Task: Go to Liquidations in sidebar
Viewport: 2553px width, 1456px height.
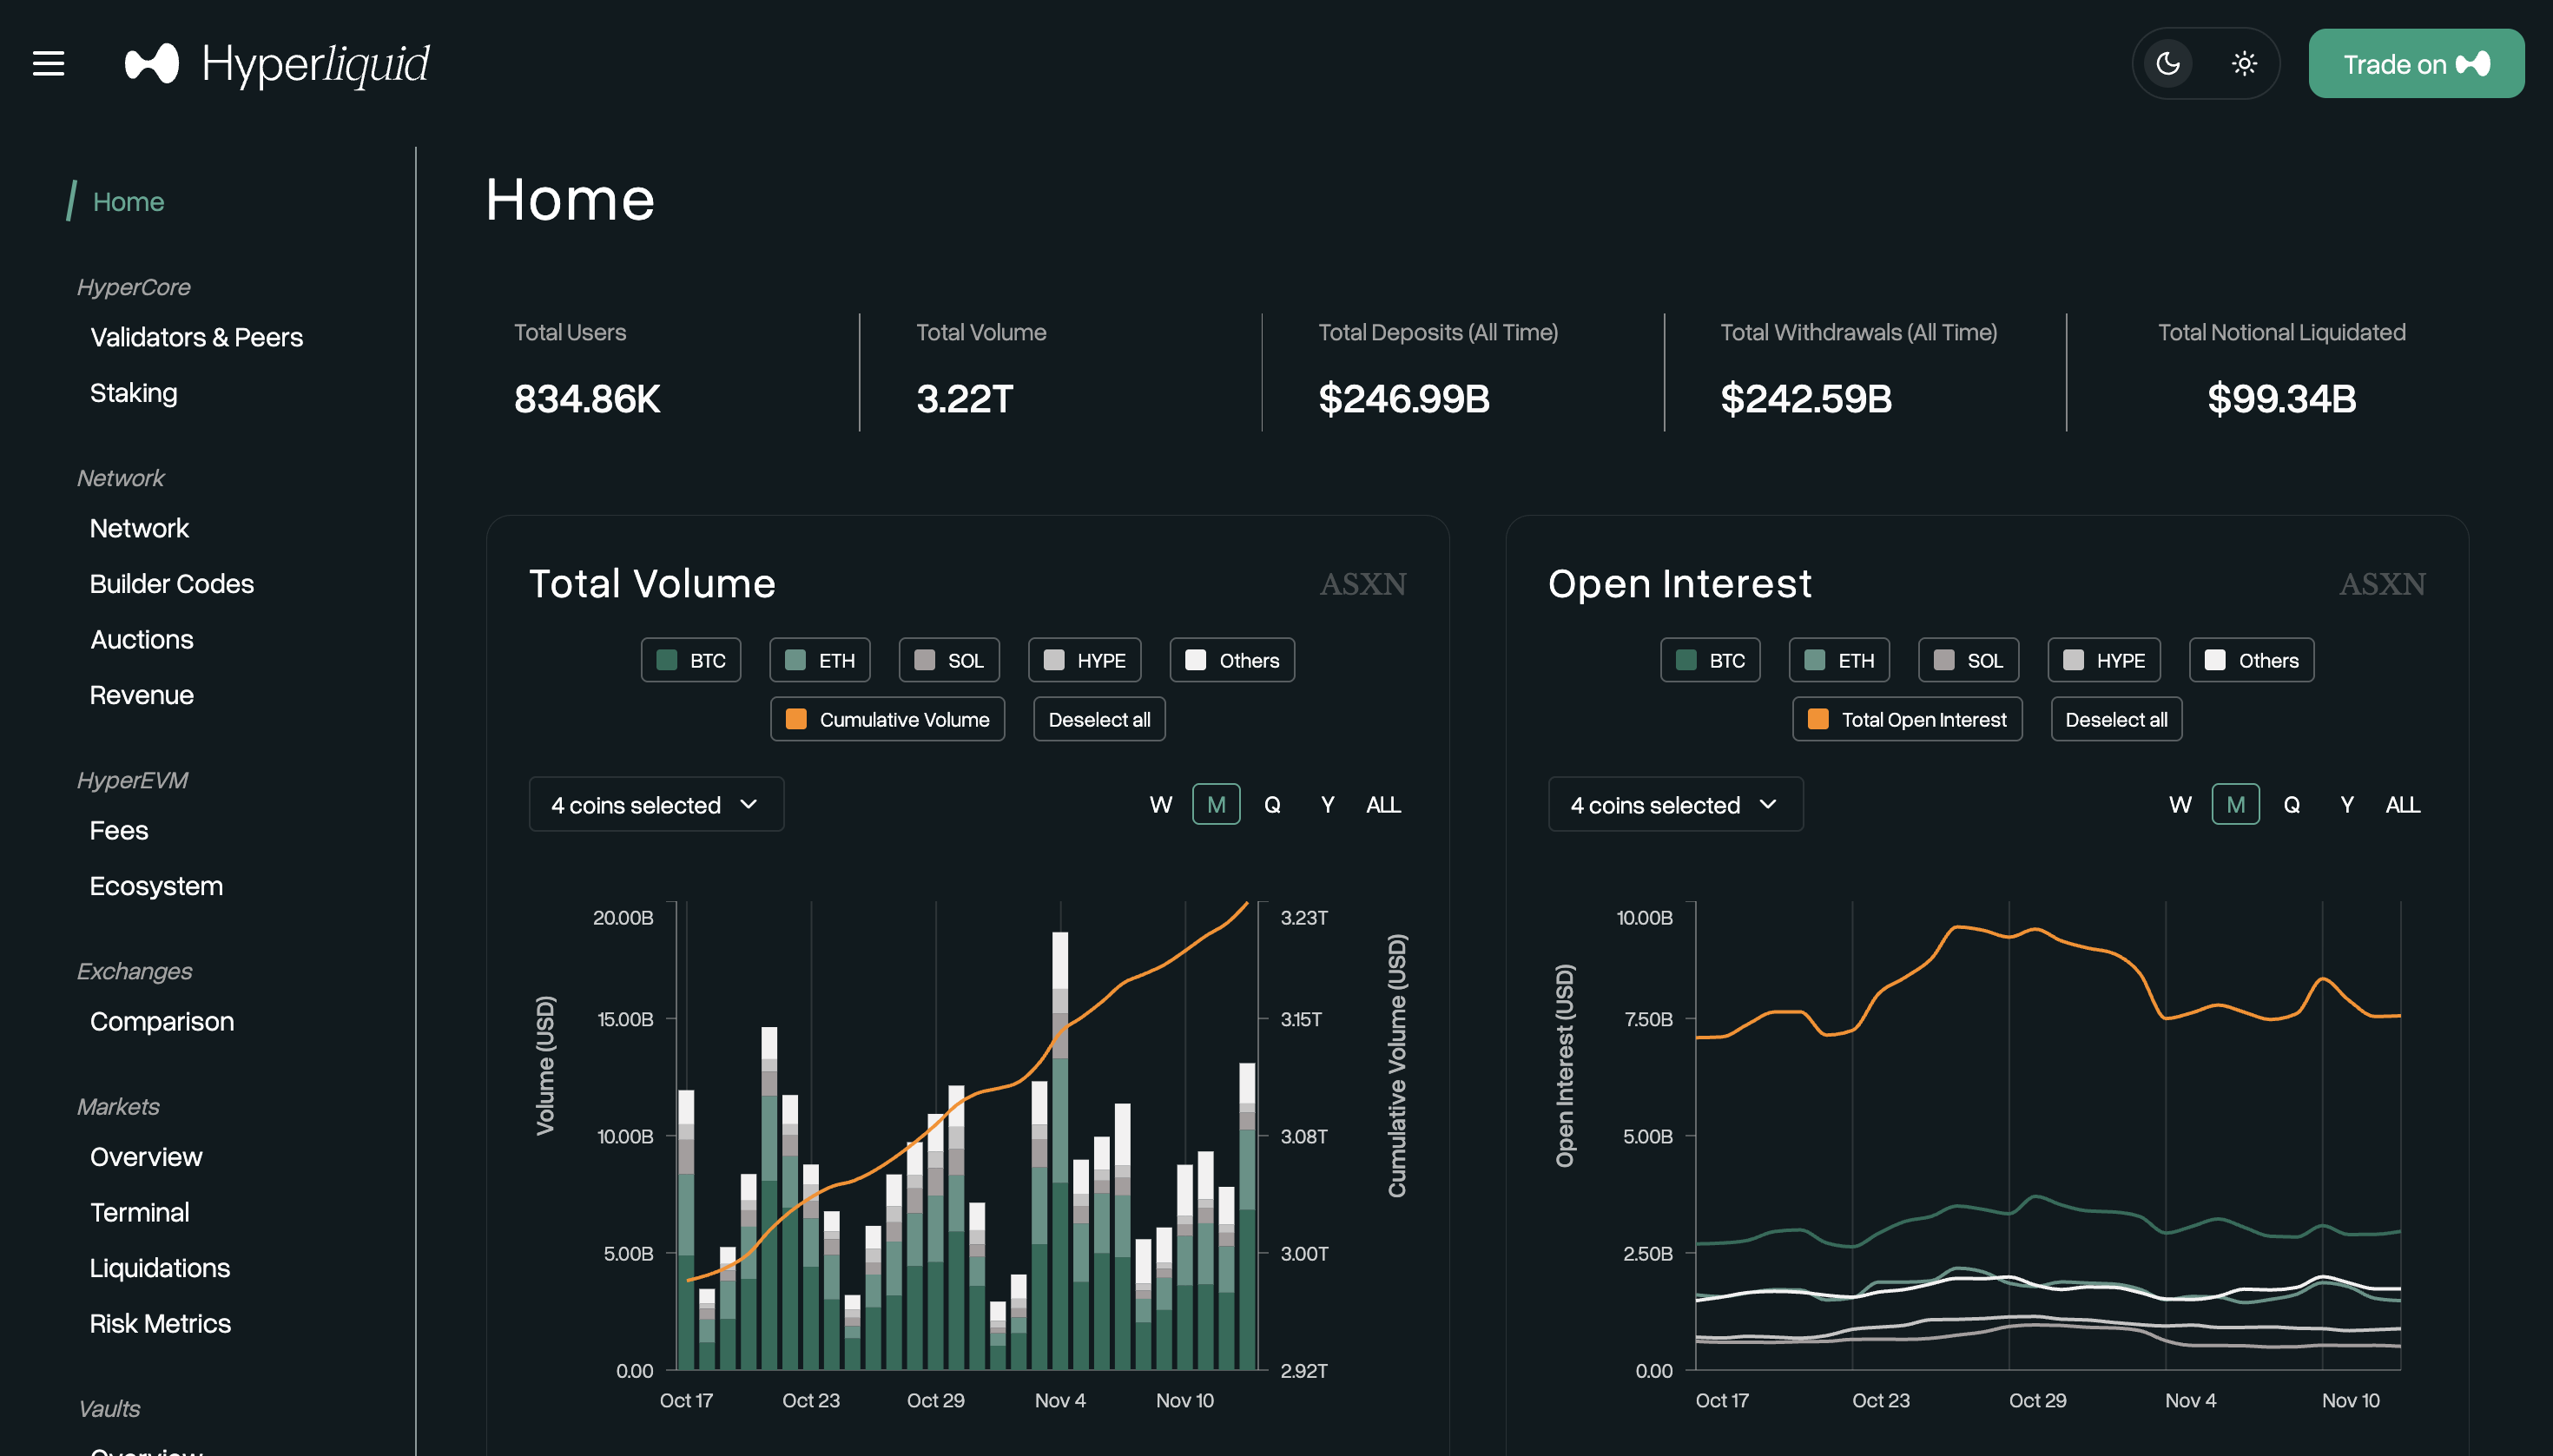Action: (160, 1267)
